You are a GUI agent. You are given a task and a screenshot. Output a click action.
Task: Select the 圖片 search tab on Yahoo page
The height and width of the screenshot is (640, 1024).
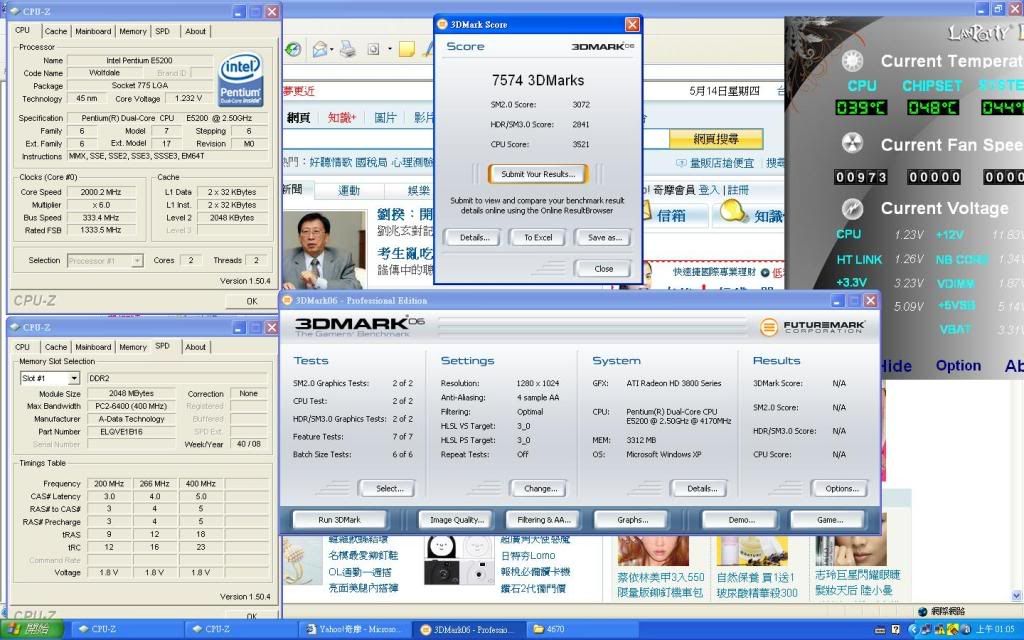(385, 118)
